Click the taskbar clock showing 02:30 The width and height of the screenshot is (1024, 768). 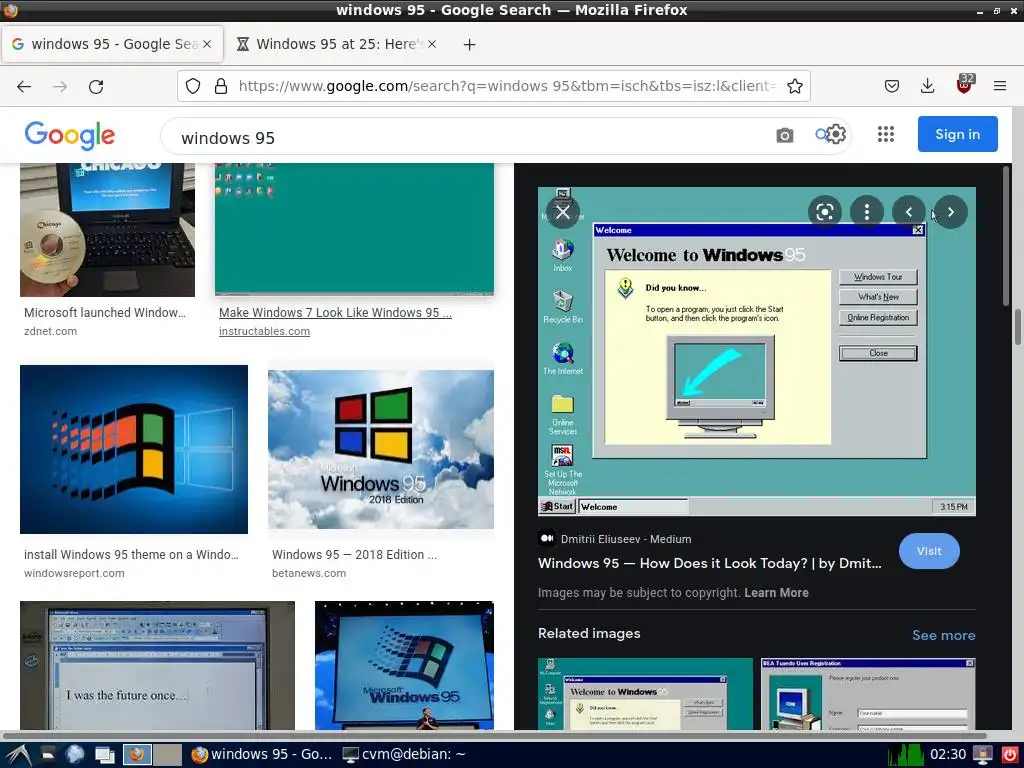(x=948, y=754)
